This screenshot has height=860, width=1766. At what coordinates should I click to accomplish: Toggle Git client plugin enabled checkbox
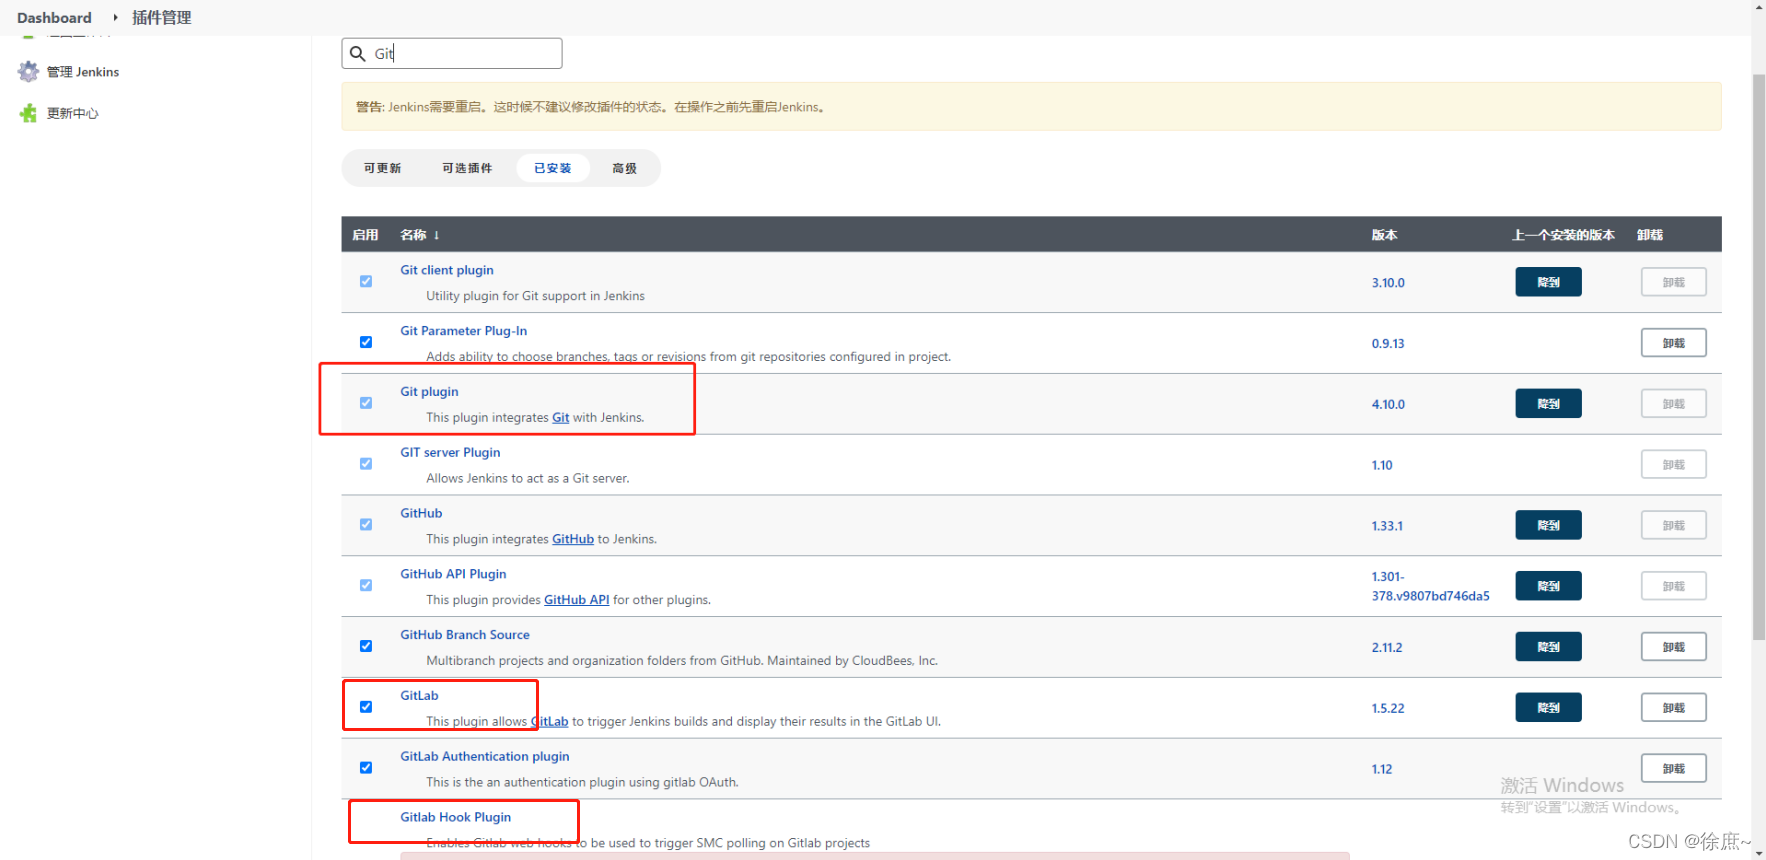click(366, 282)
